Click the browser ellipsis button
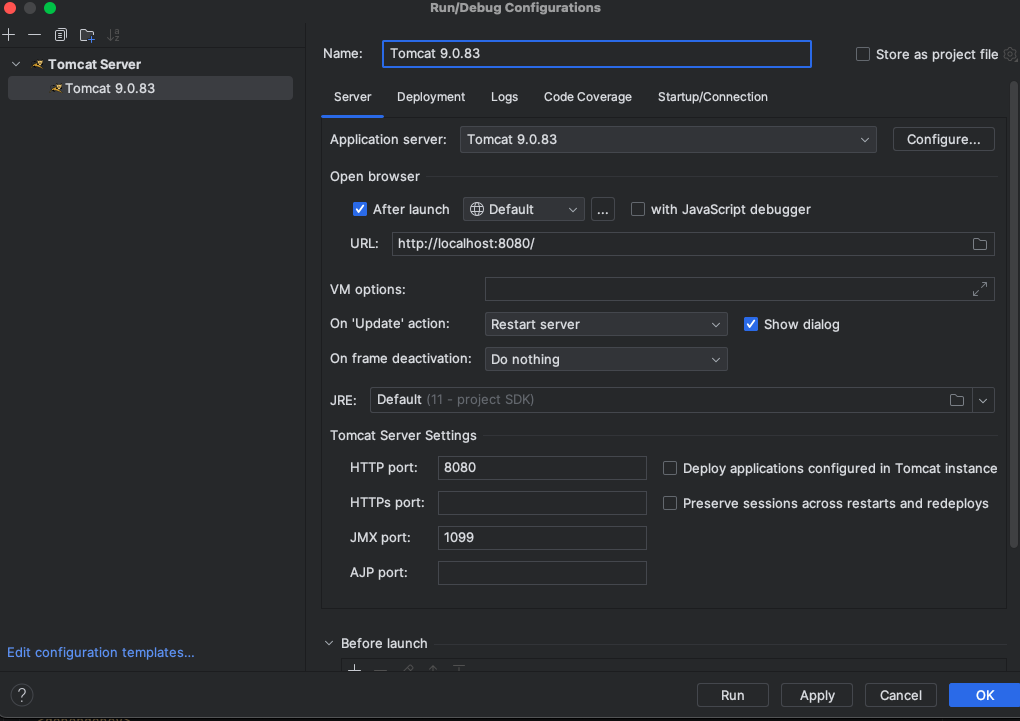 pyautogui.click(x=602, y=209)
